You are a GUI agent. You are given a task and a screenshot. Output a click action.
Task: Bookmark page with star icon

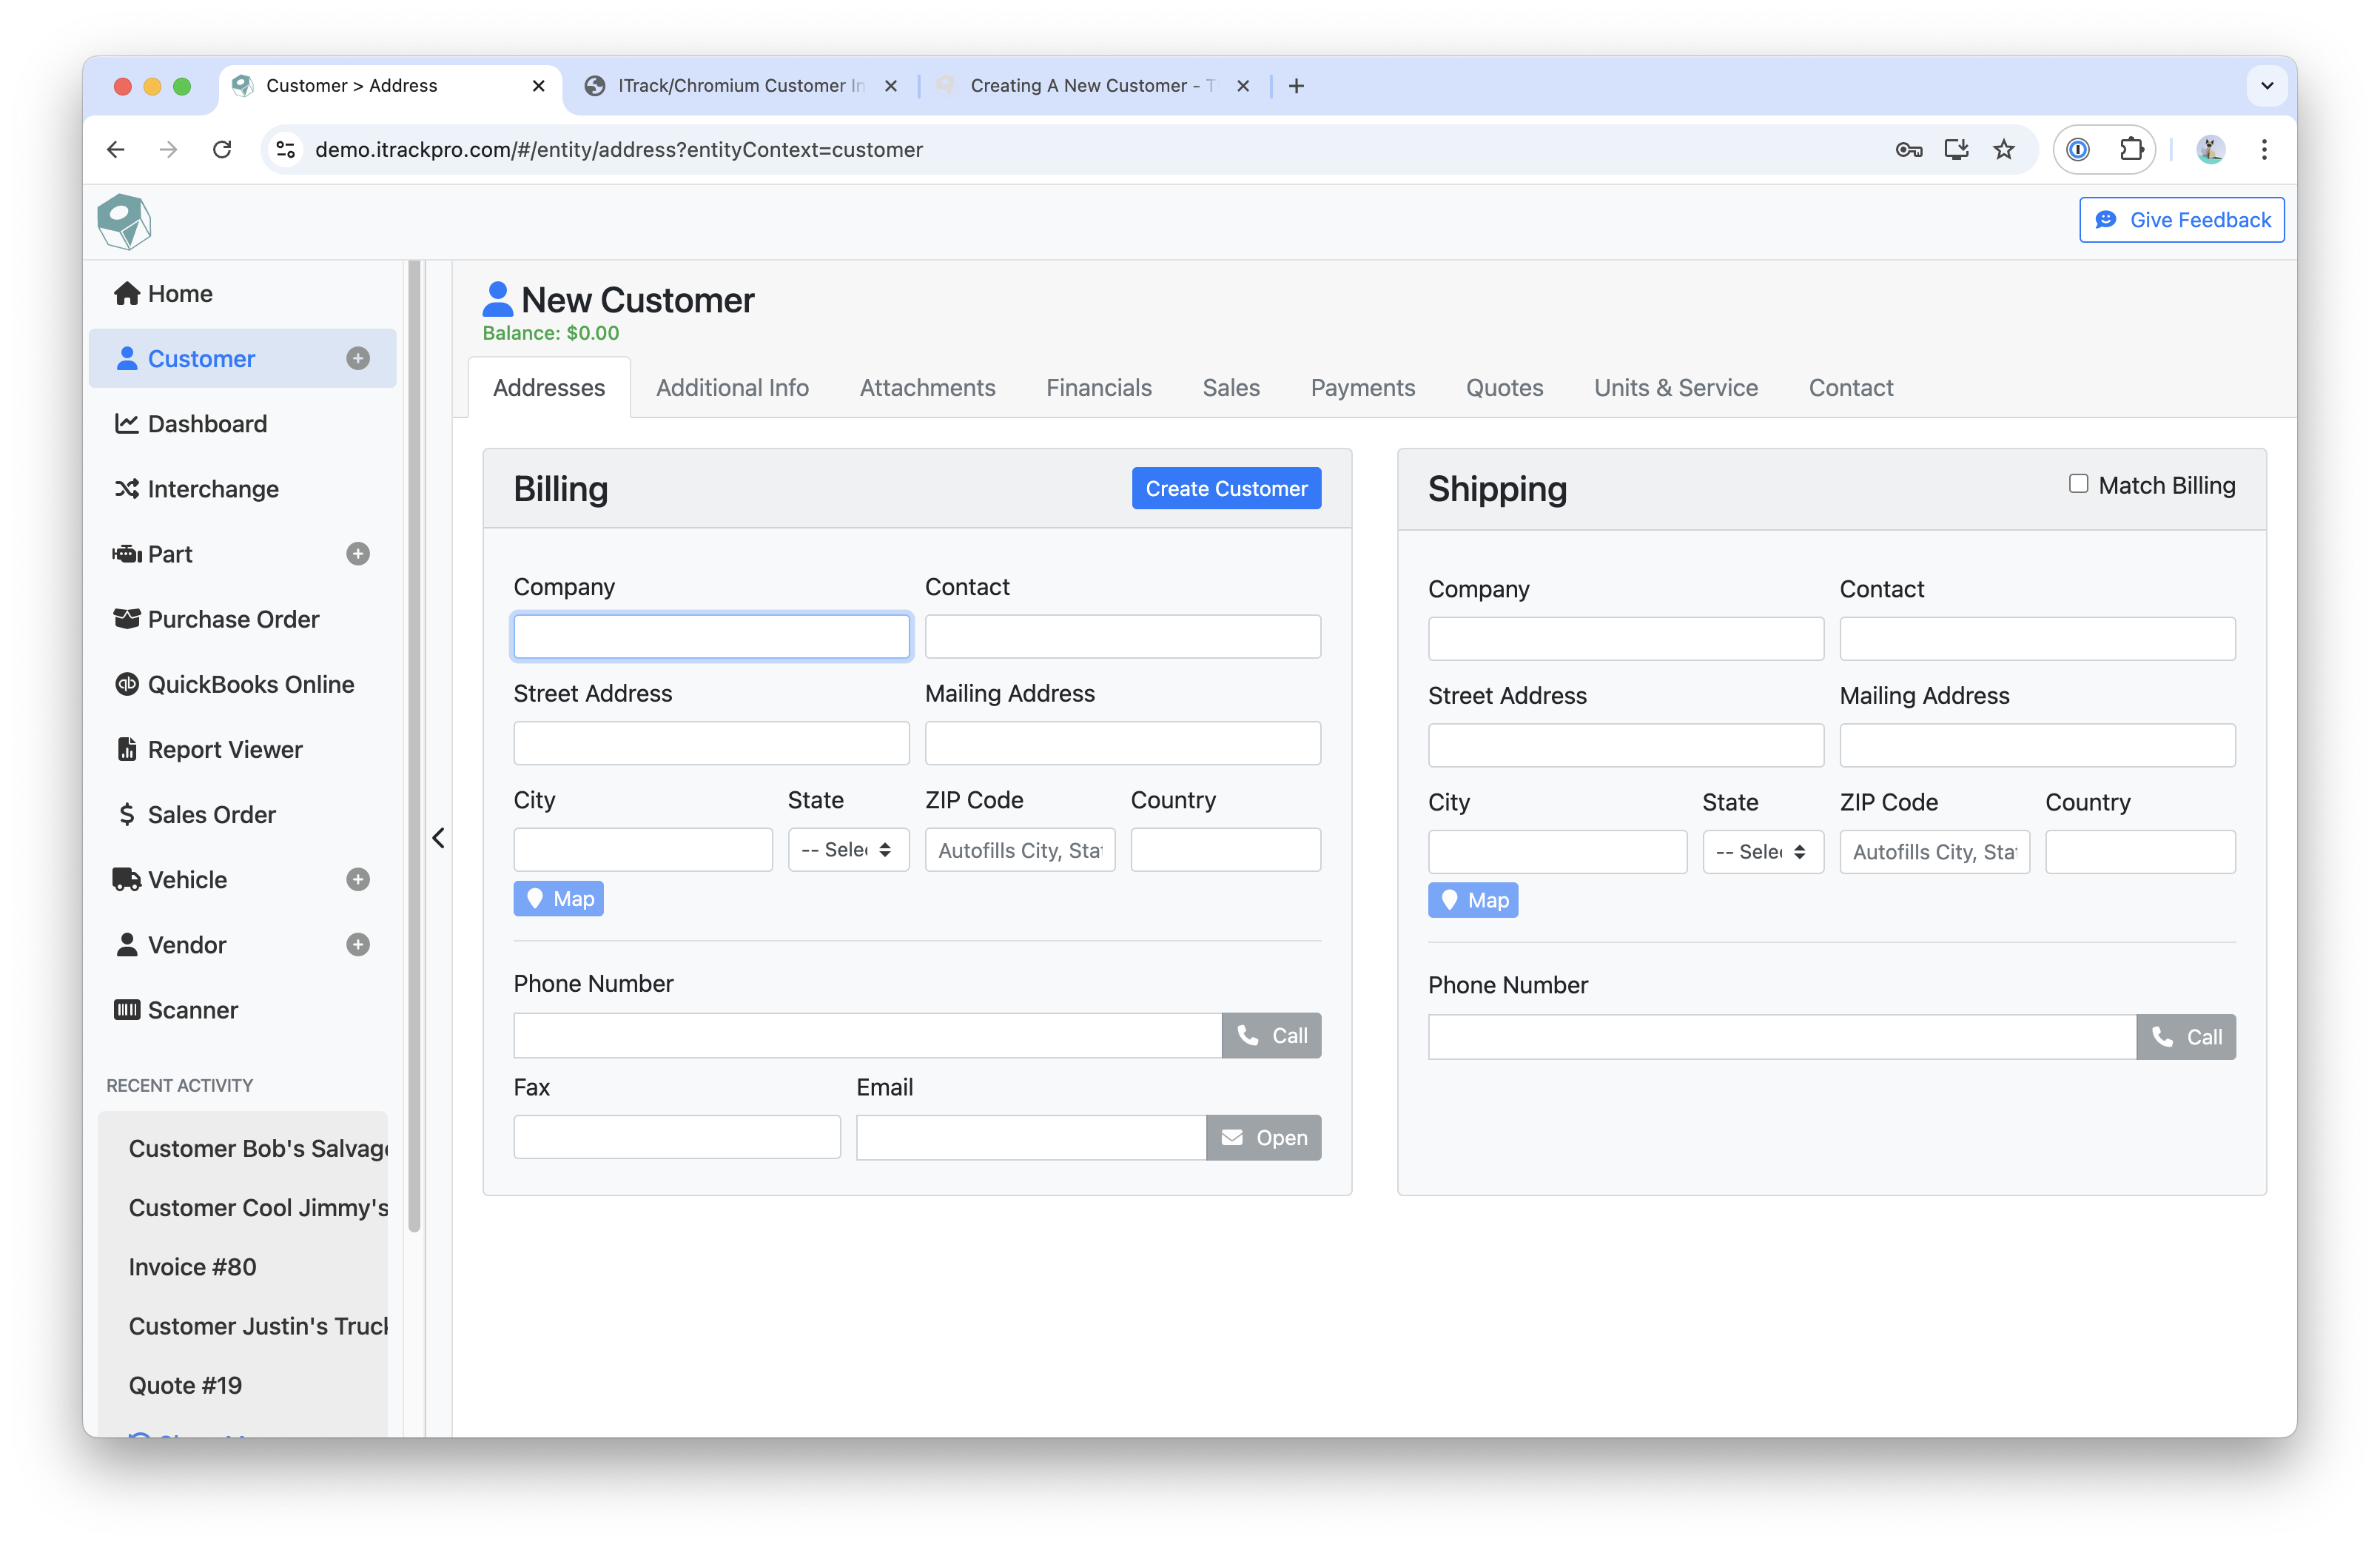click(x=2004, y=150)
